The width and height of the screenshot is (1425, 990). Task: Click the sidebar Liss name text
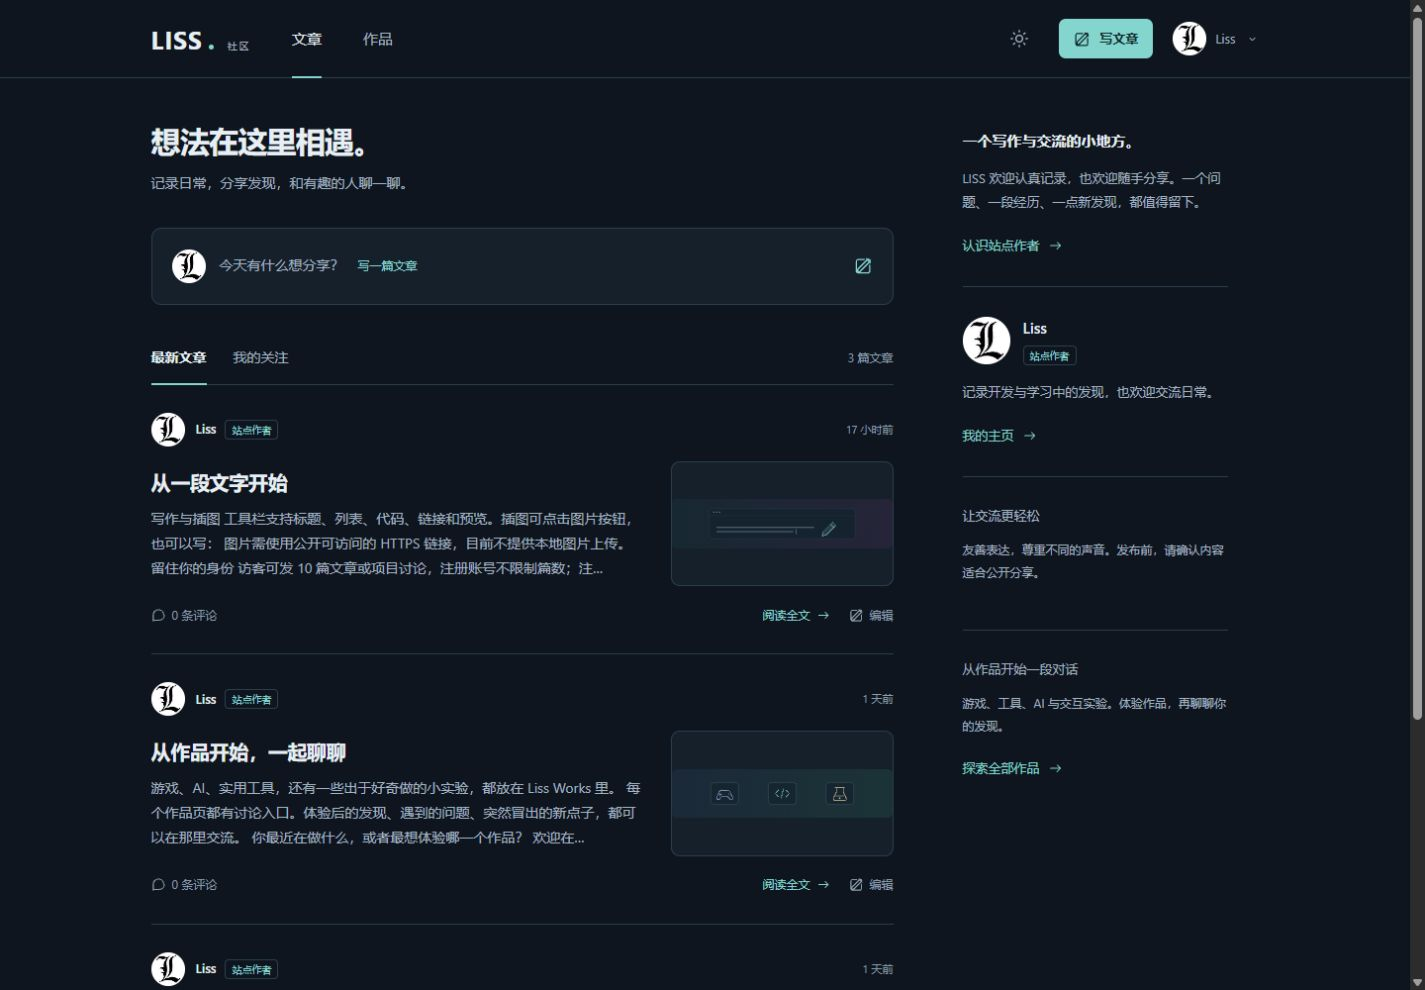tap(1034, 329)
